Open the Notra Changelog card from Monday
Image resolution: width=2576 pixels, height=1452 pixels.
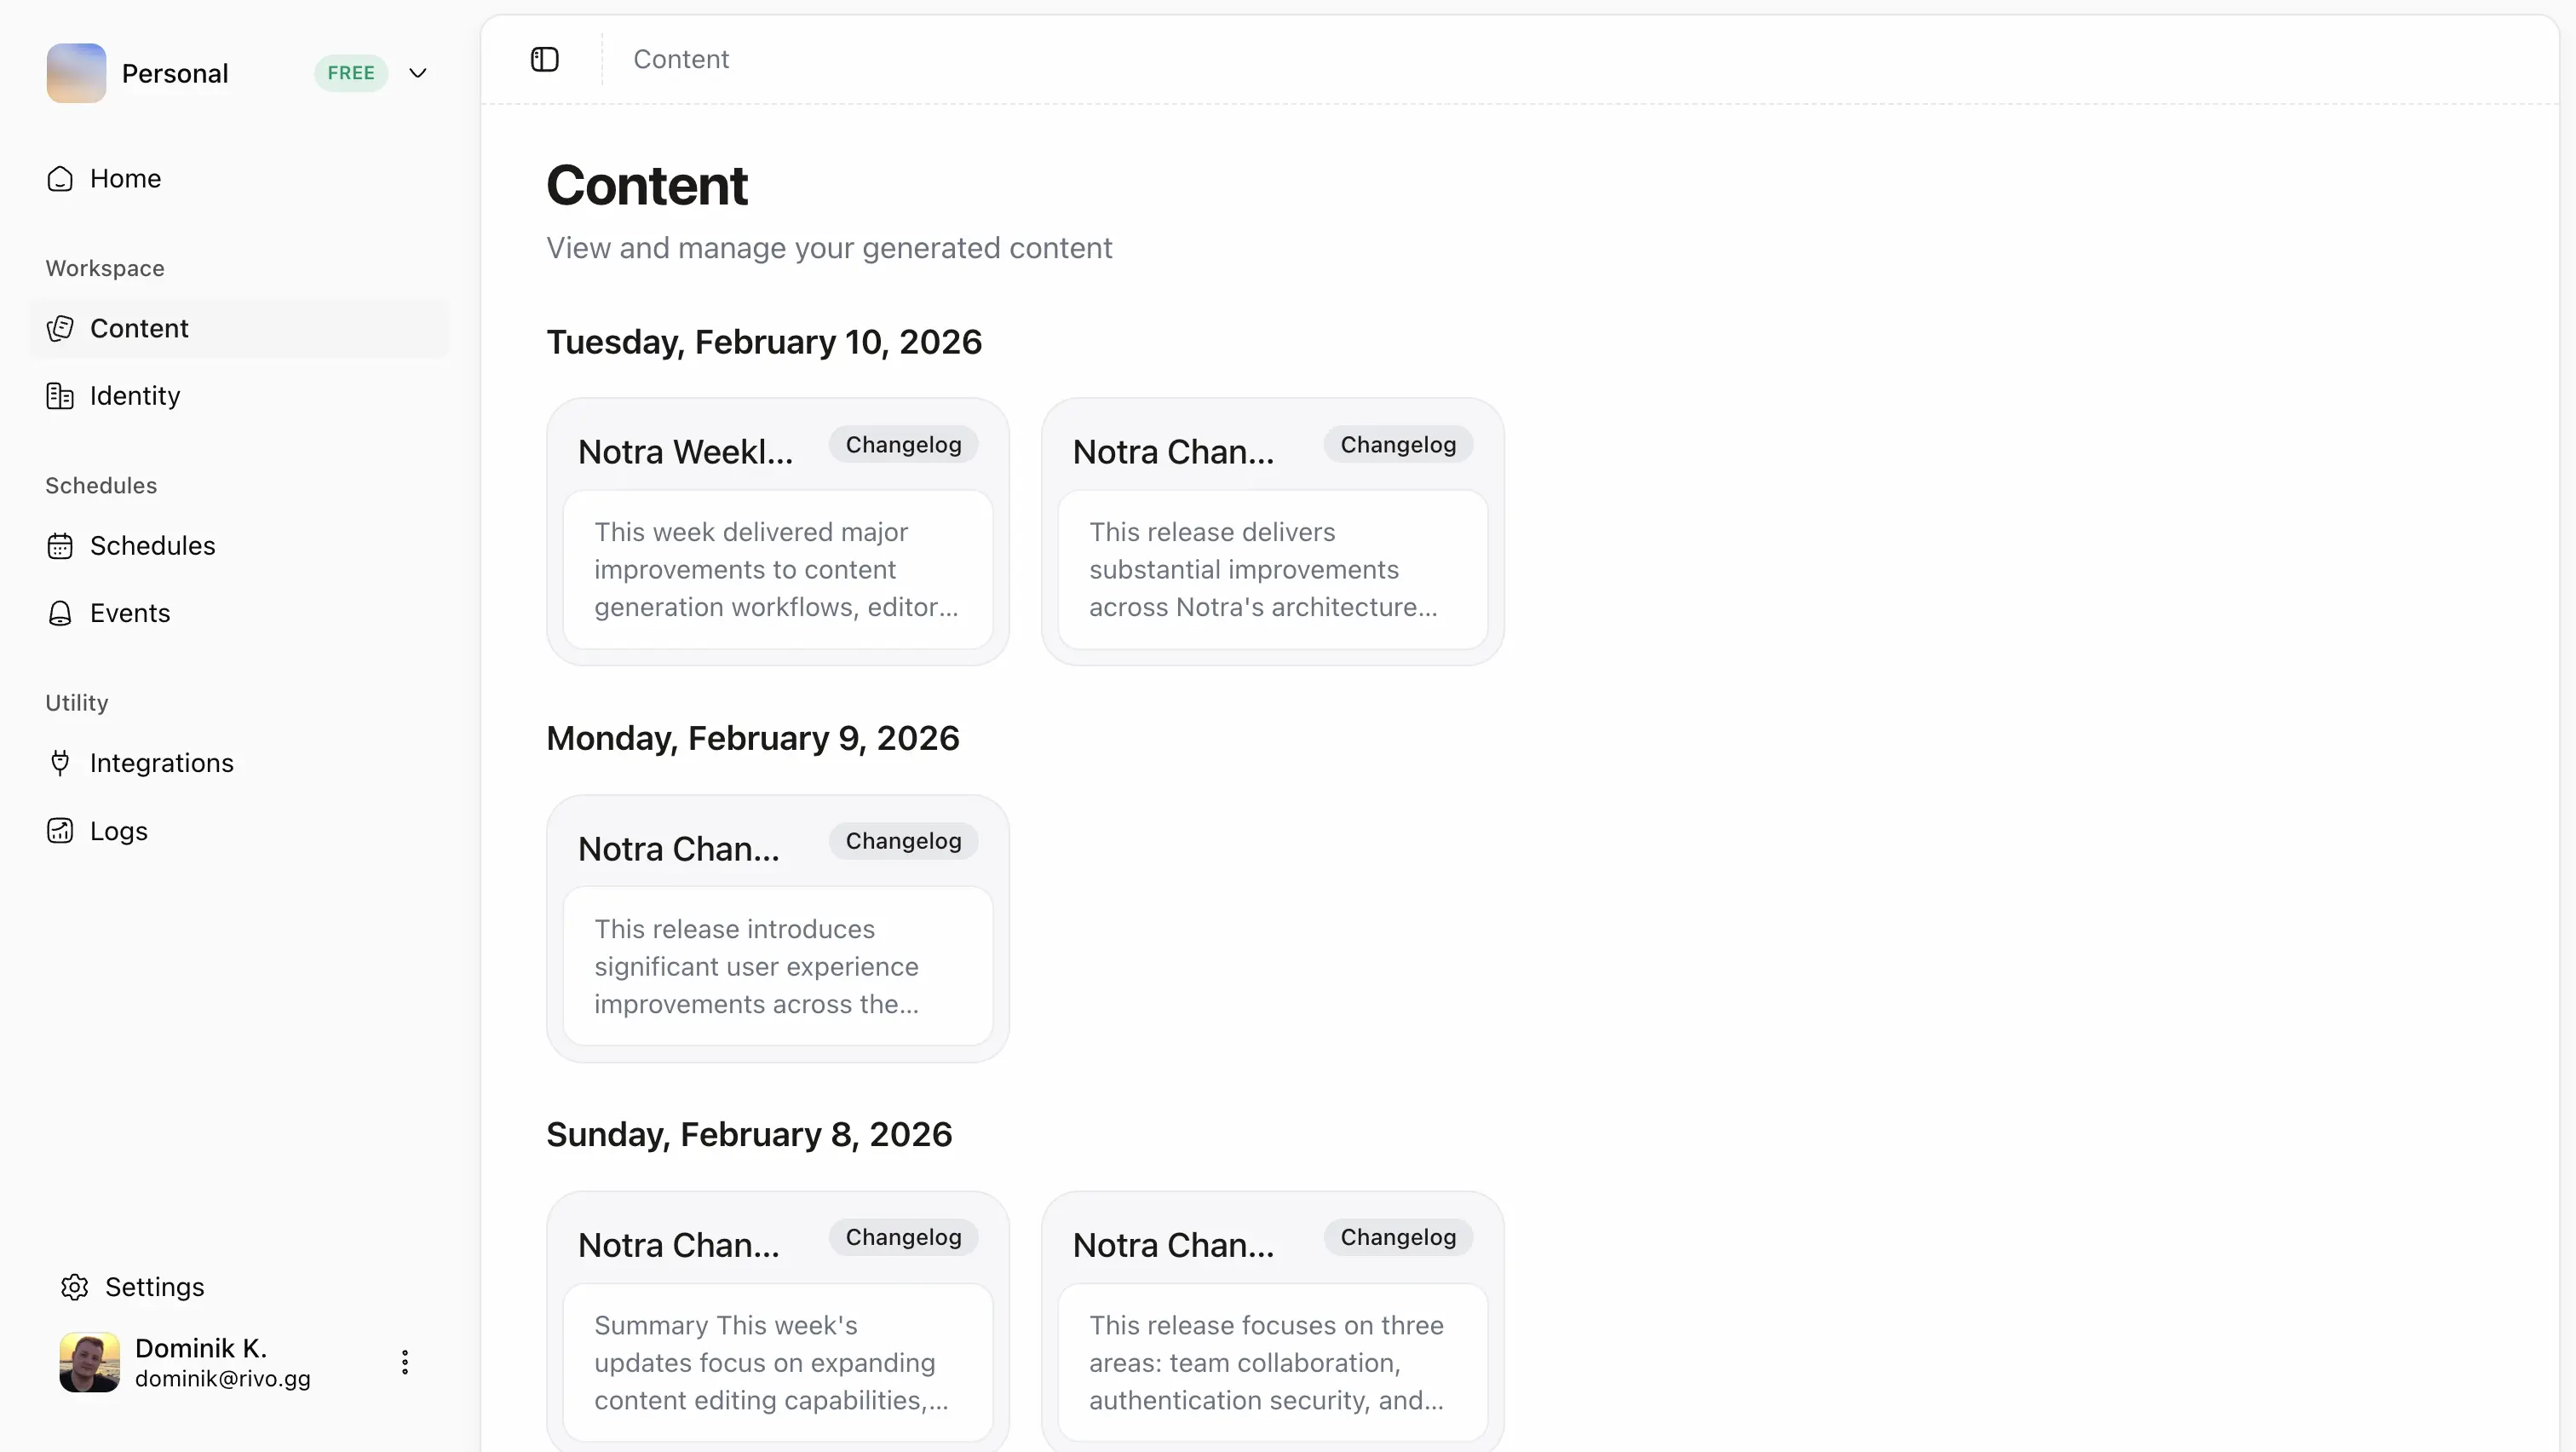pyautogui.click(x=777, y=925)
